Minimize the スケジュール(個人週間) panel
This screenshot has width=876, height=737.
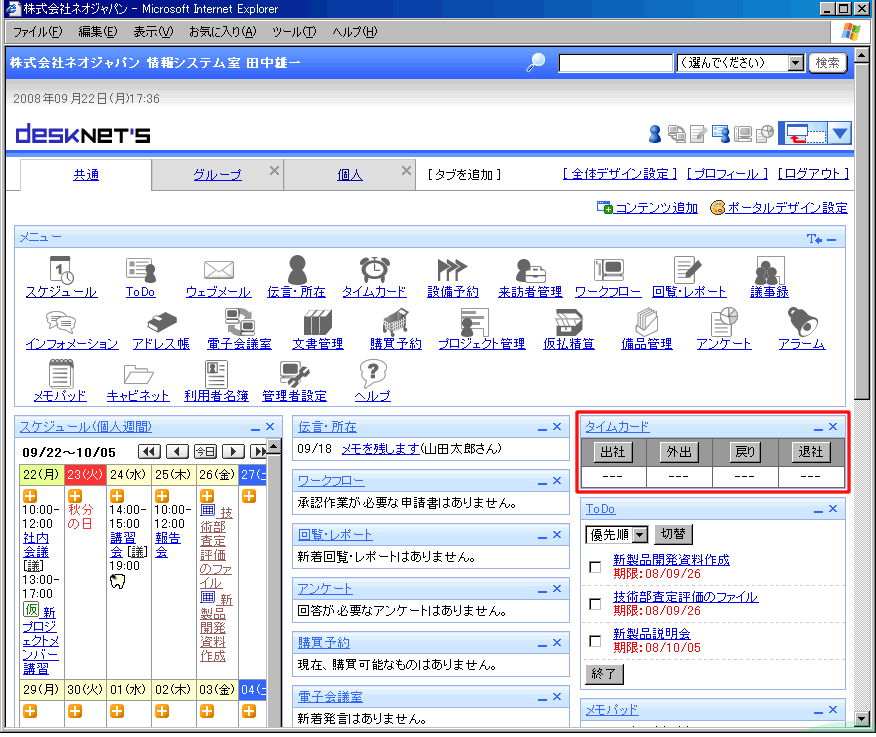click(x=255, y=428)
